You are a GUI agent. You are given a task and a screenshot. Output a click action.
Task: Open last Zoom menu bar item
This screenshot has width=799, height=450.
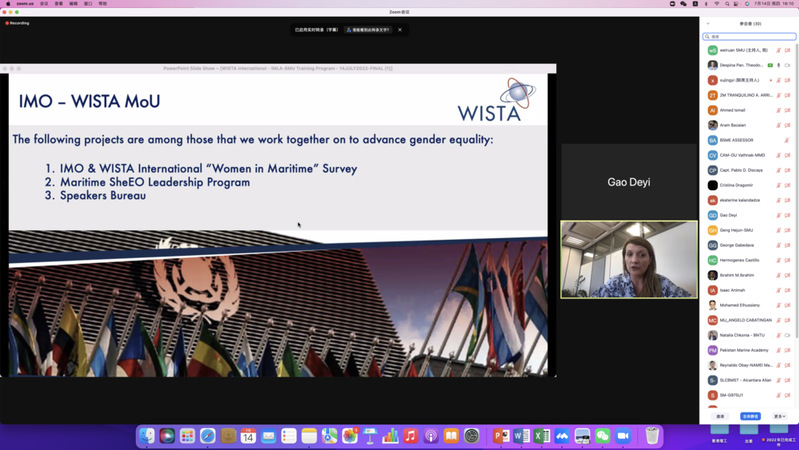pos(103,4)
